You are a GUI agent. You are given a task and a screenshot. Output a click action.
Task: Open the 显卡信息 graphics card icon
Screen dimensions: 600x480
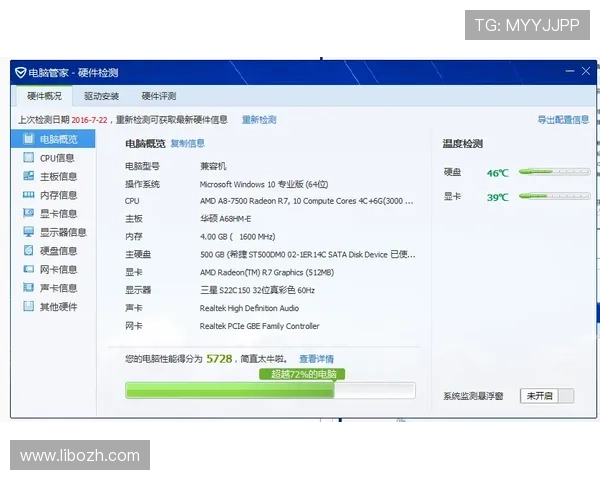28,213
